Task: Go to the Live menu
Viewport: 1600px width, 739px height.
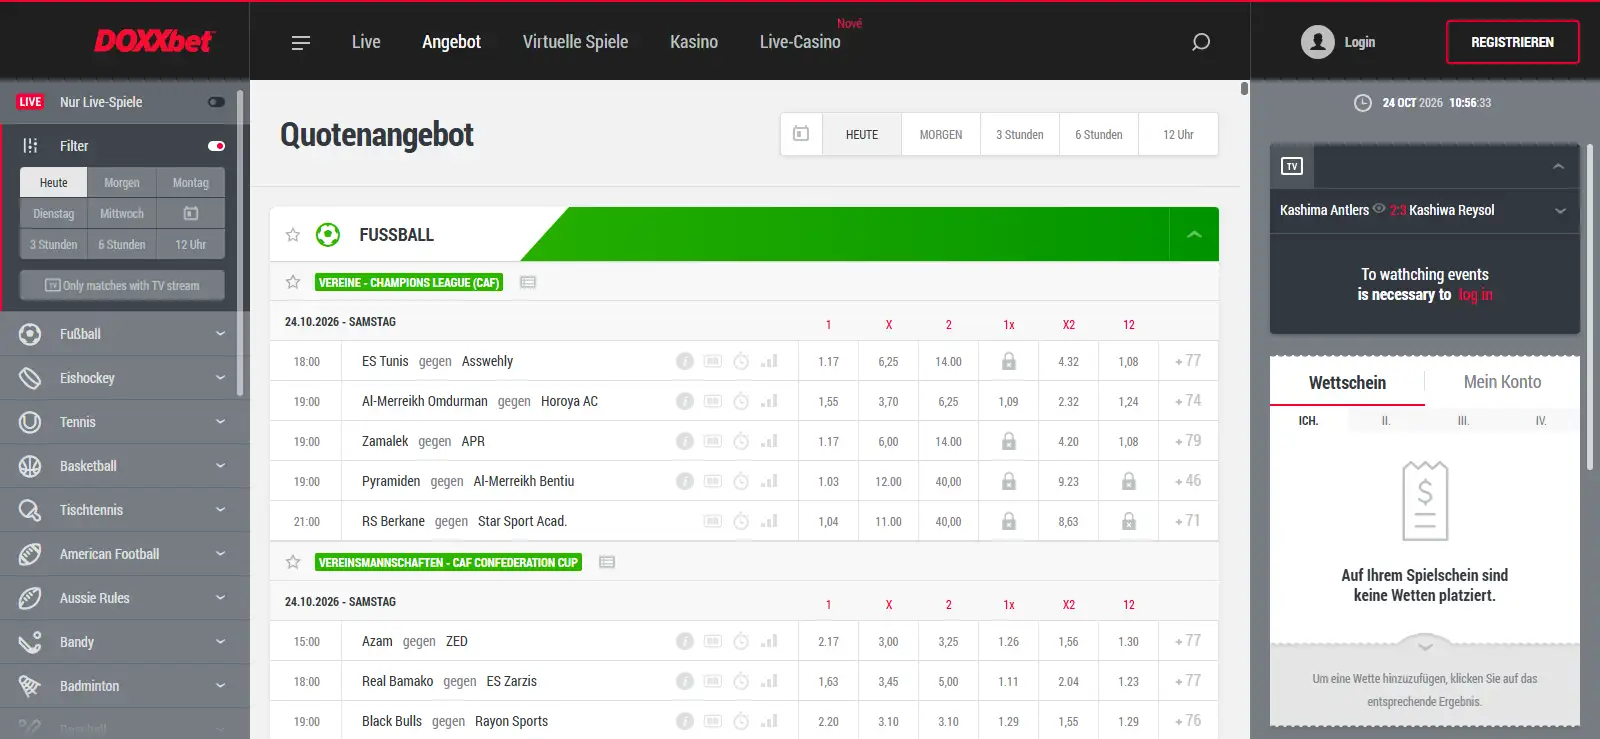Action: [x=366, y=42]
